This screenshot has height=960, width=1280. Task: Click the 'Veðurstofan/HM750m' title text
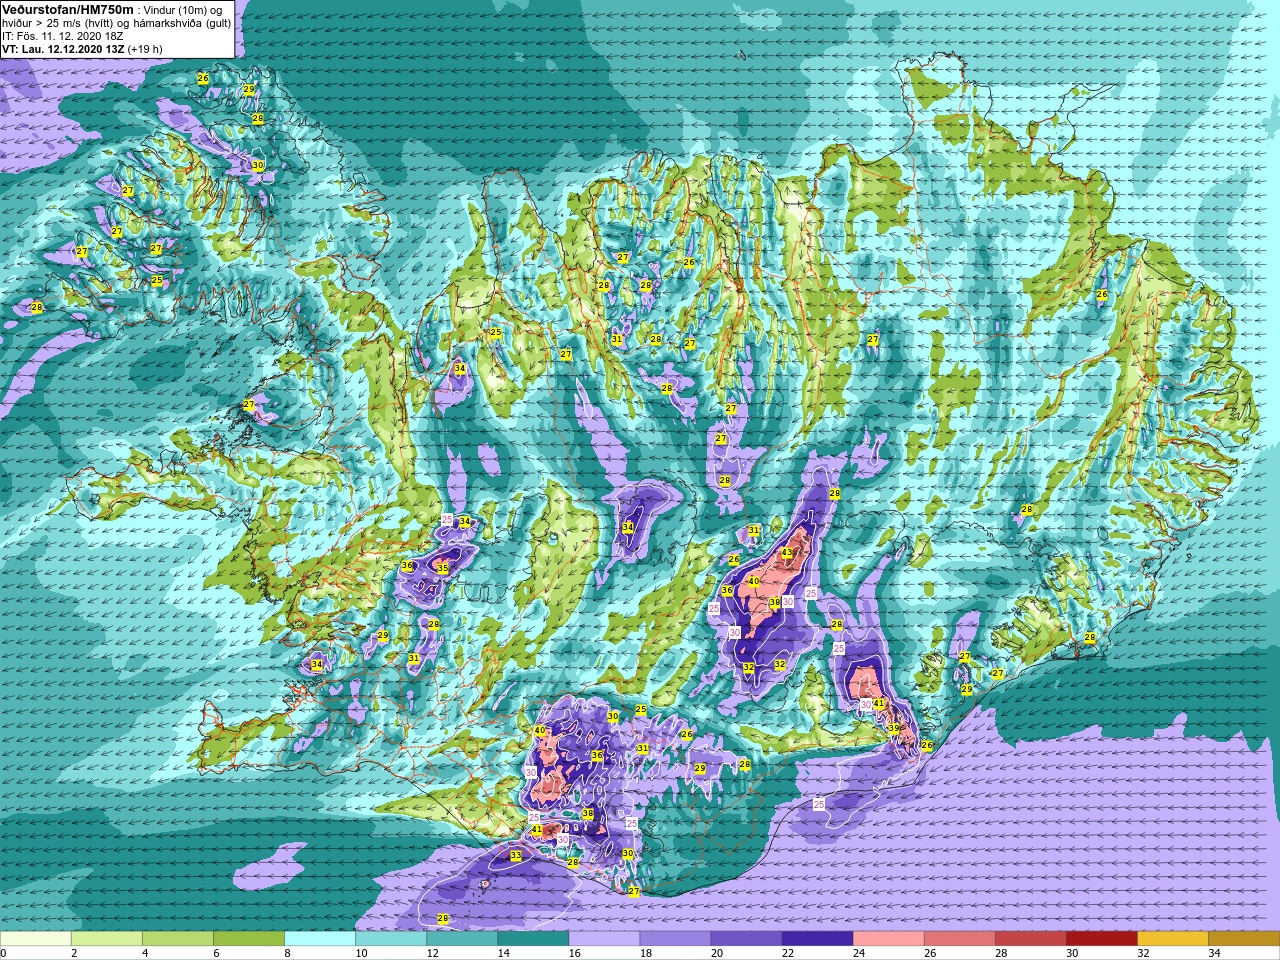[68, 9]
